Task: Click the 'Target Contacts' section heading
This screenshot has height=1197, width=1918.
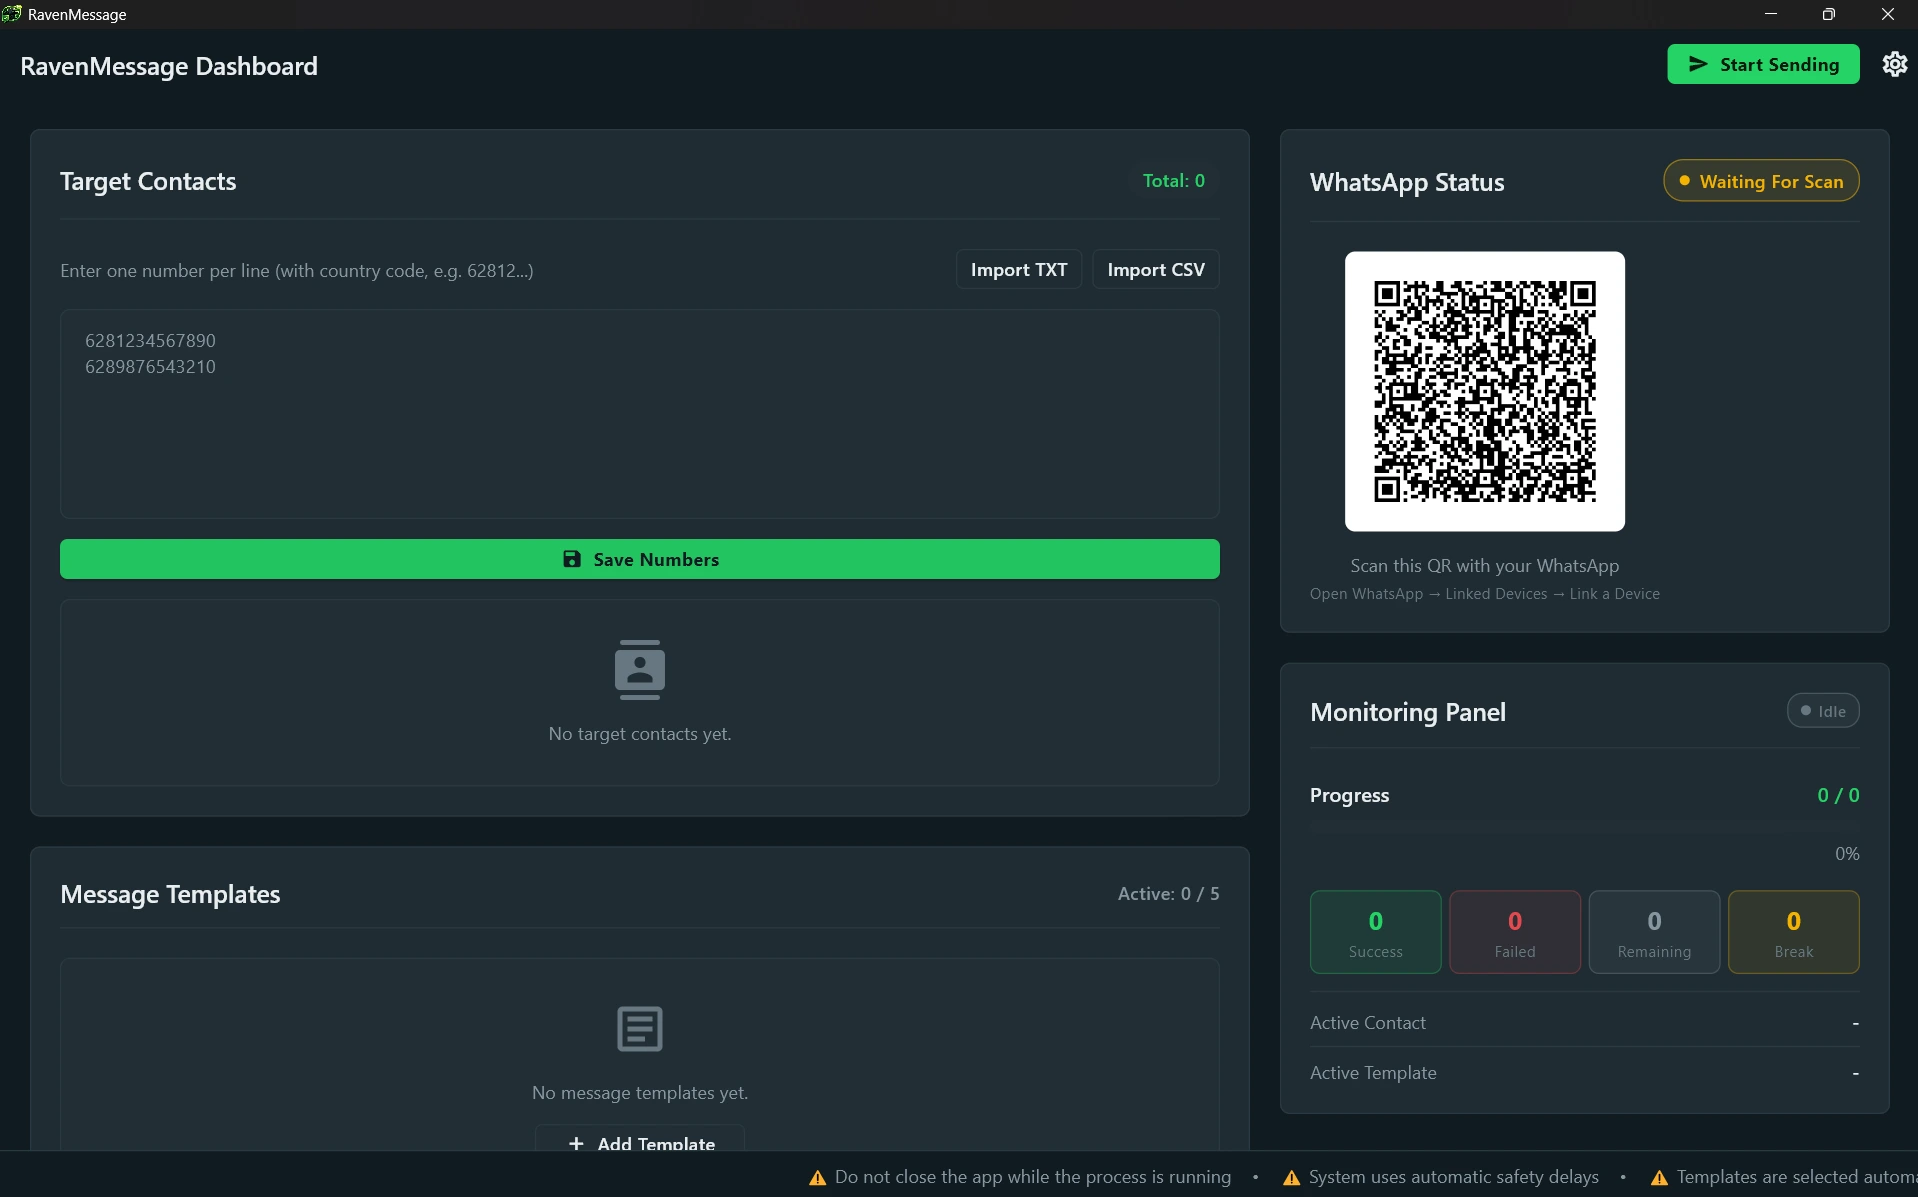Action: click(x=148, y=182)
